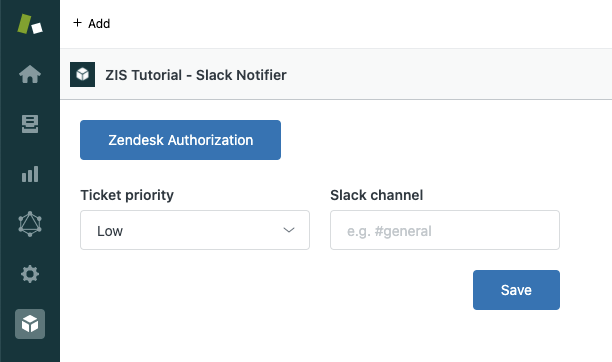Open the Ticket priority combo box
This screenshot has height=362, width=612.
pos(195,230)
